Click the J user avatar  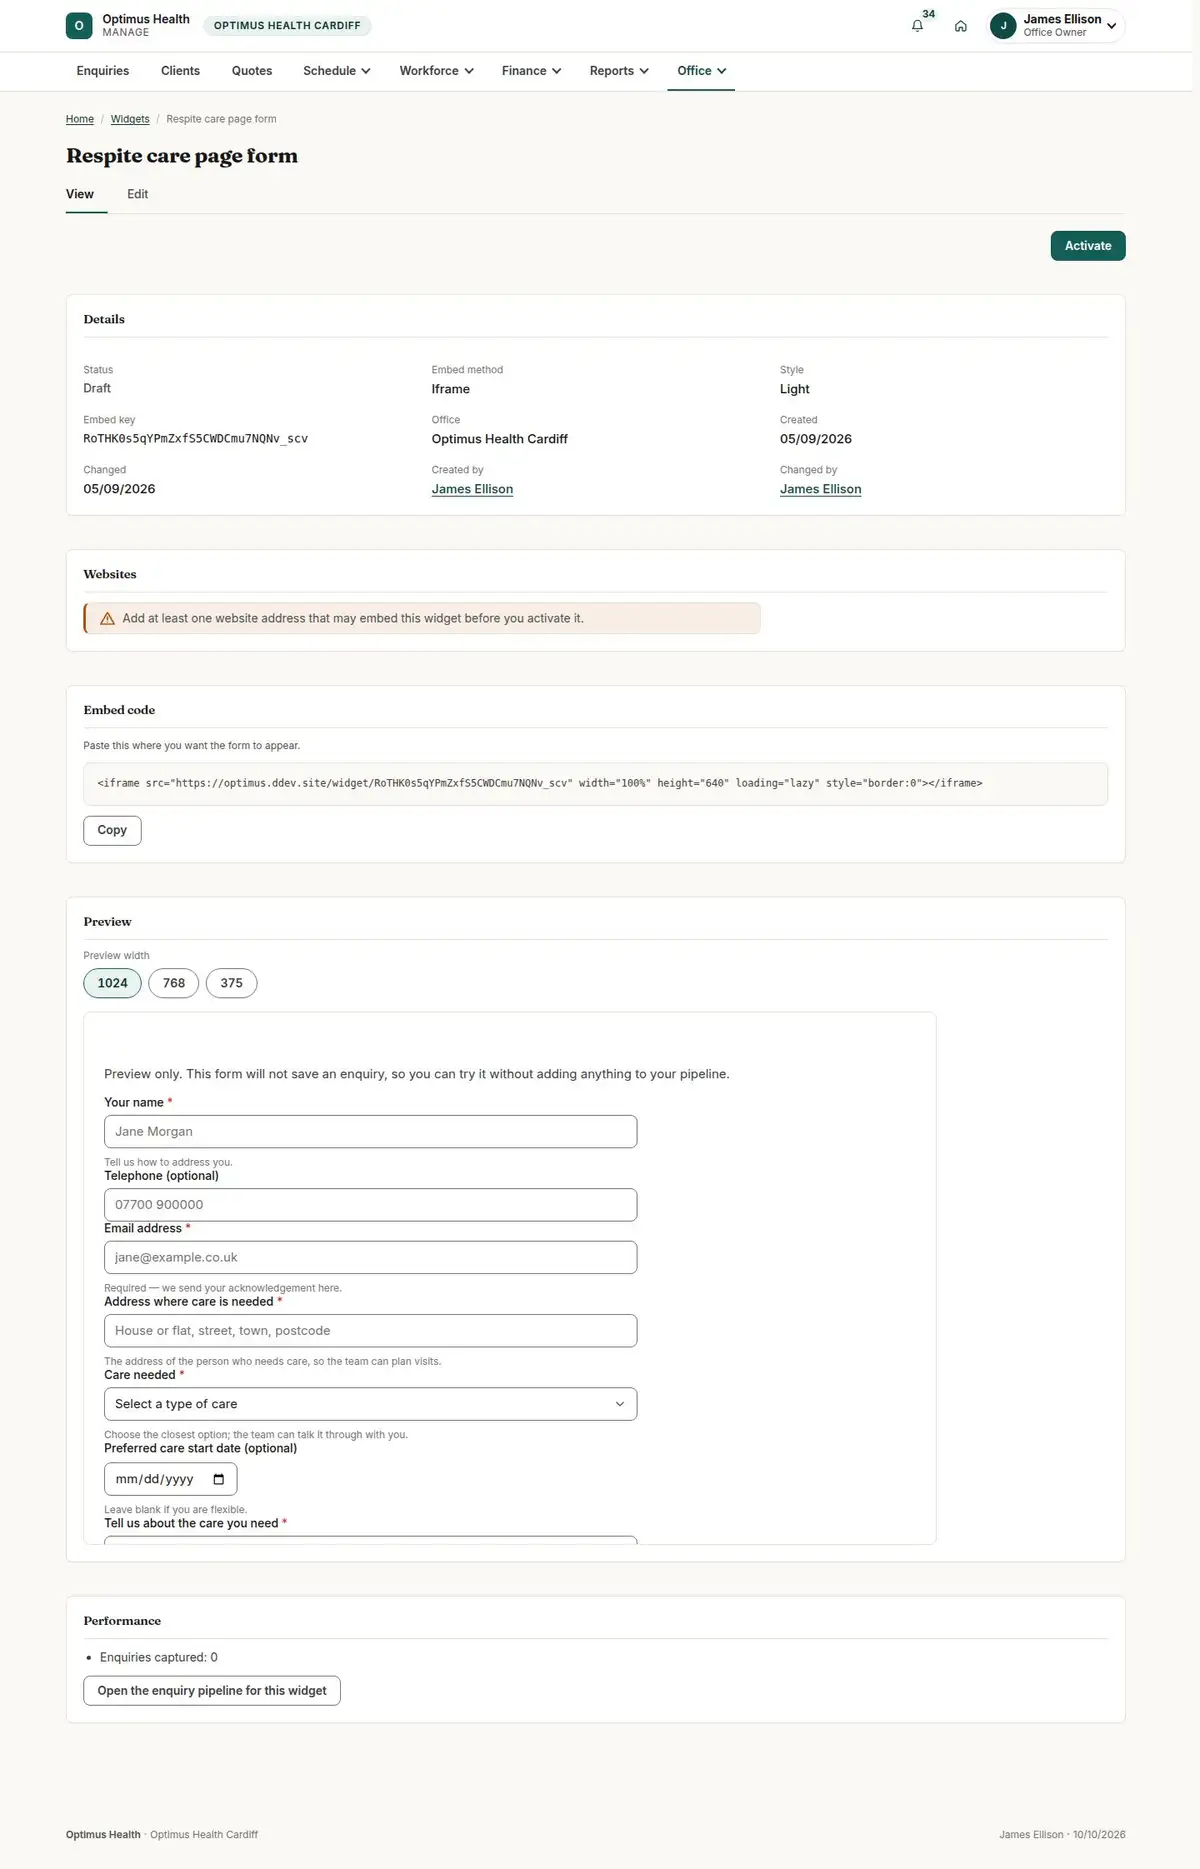click(1003, 26)
